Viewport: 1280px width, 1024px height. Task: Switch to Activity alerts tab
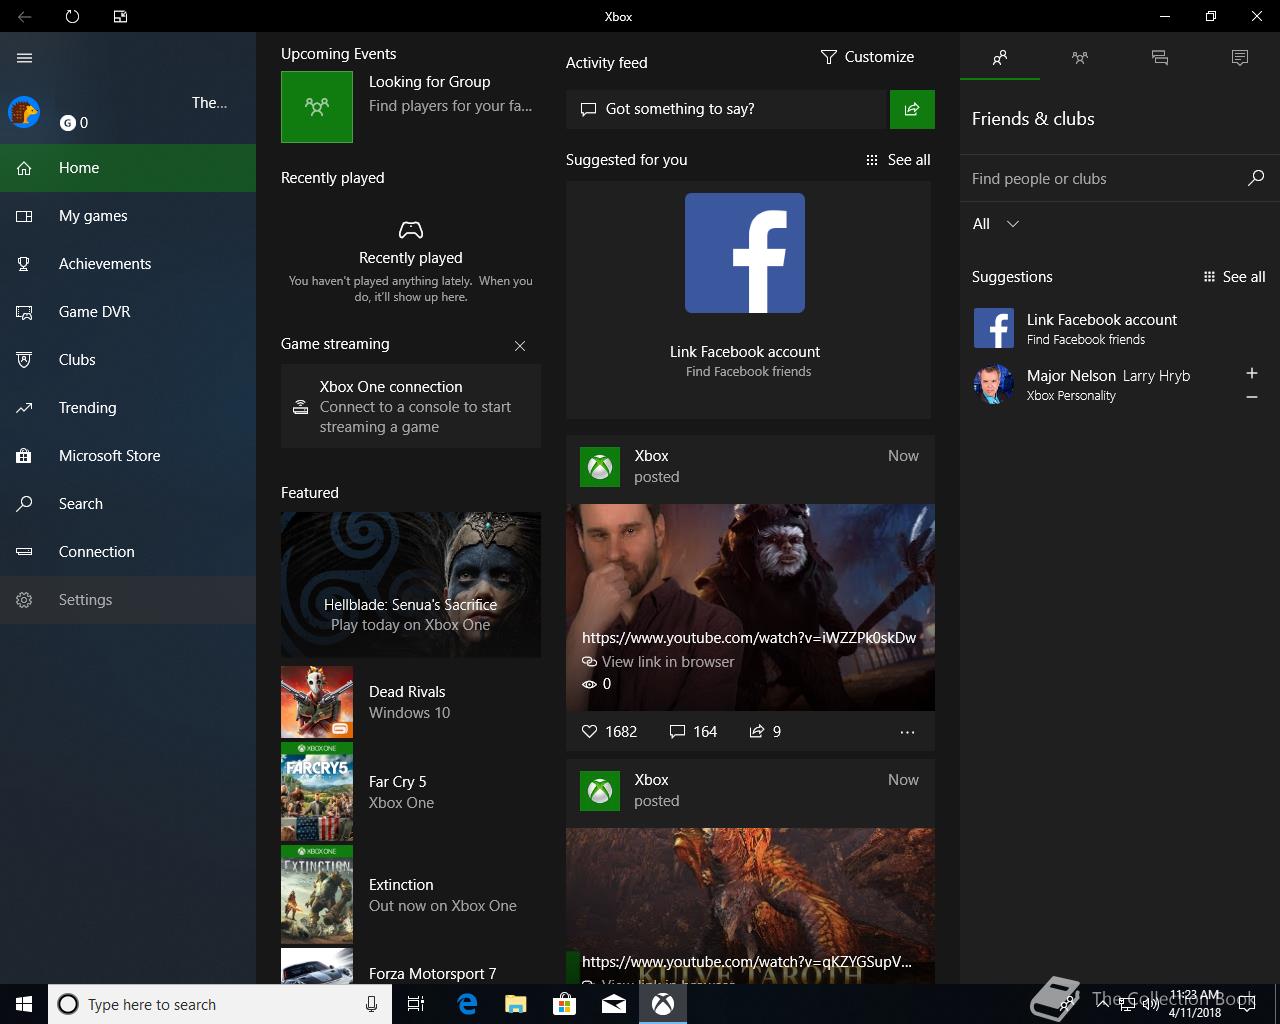1240,58
